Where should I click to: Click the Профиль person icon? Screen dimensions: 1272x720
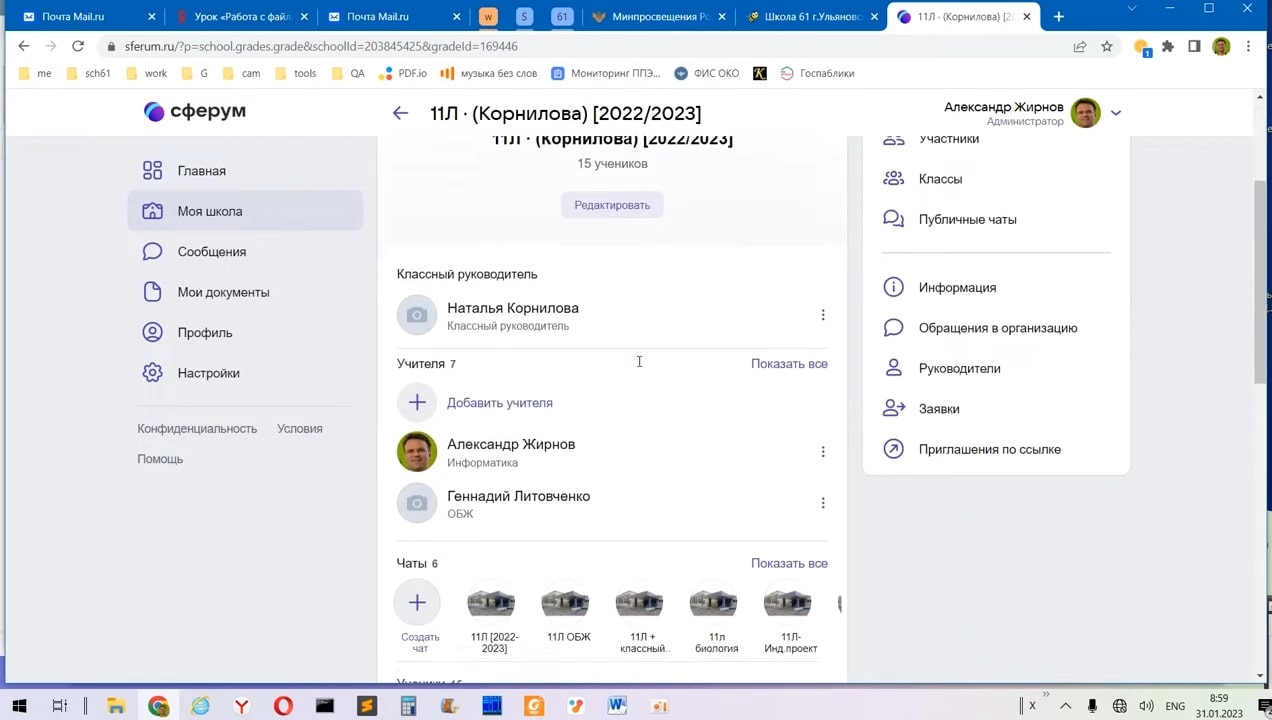point(152,333)
